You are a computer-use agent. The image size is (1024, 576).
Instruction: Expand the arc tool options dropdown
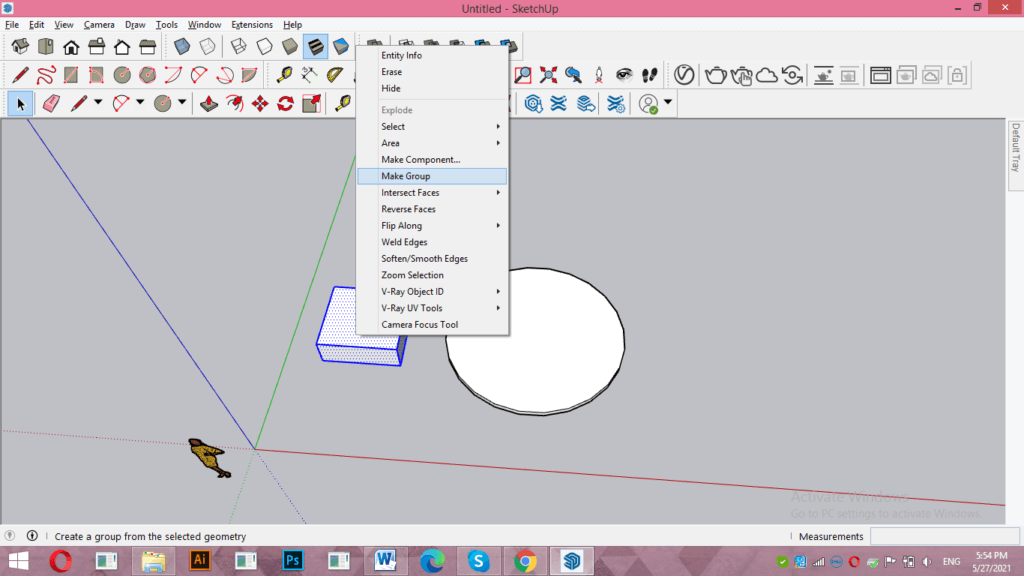[140, 103]
